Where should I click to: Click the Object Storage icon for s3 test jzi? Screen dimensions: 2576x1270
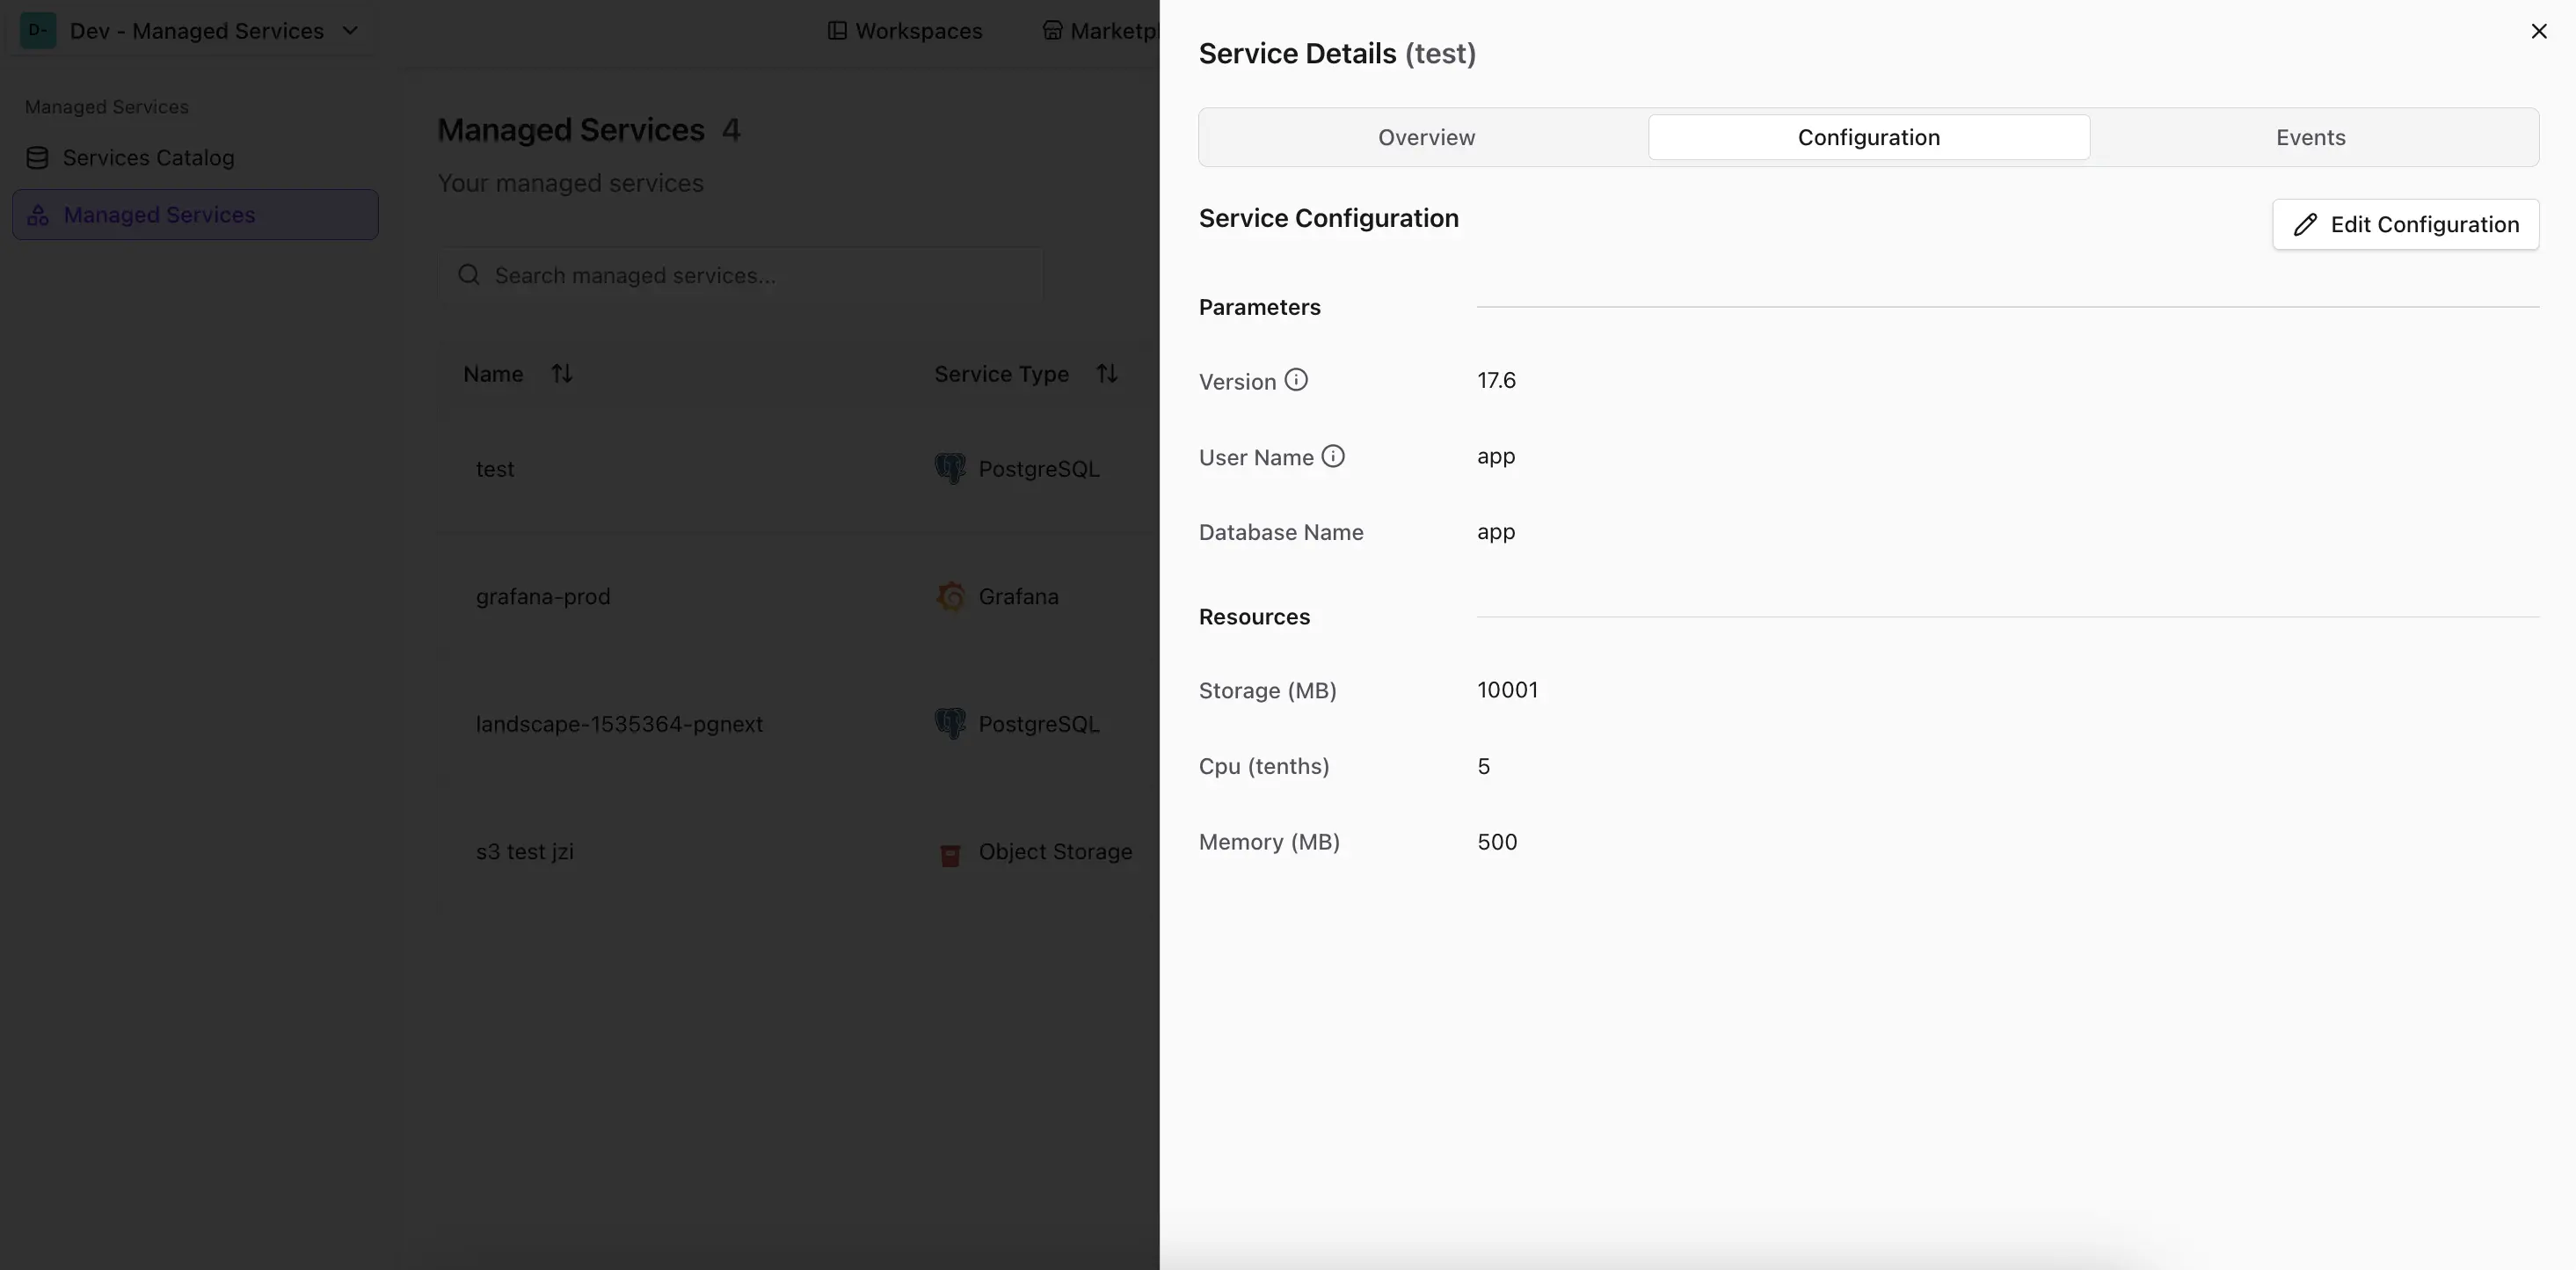pyautogui.click(x=951, y=853)
